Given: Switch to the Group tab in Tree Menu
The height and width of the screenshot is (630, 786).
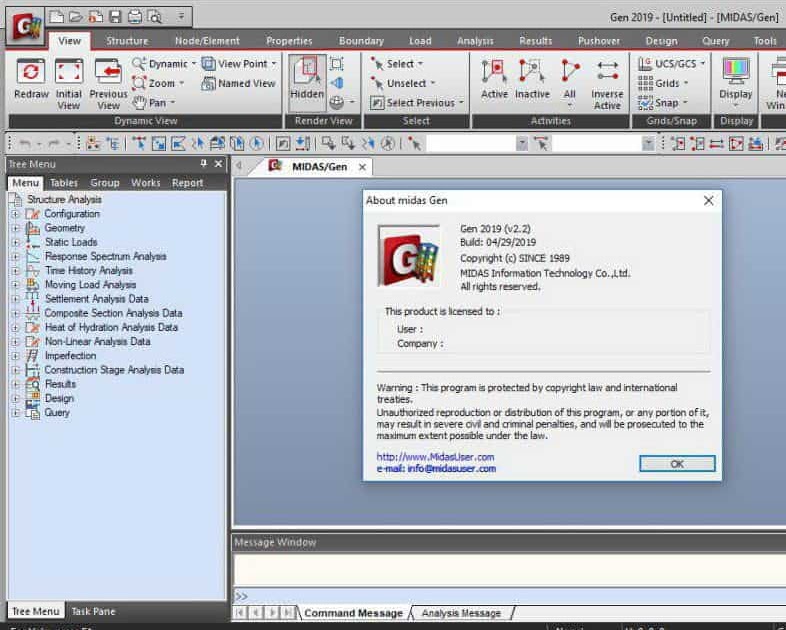Looking at the screenshot, I should (x=105, y=183).
